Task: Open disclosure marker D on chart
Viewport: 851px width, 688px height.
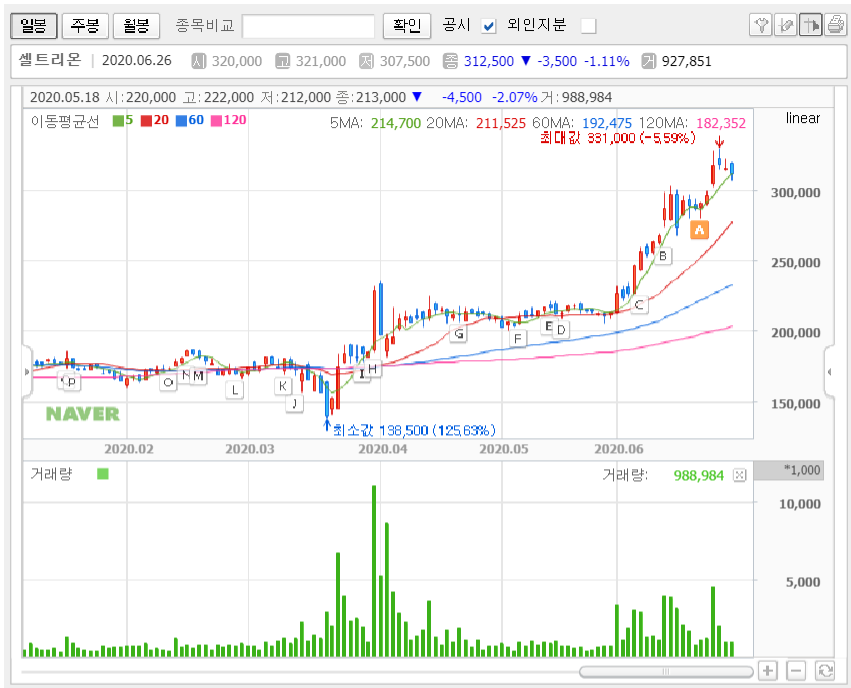Action: 561,329
